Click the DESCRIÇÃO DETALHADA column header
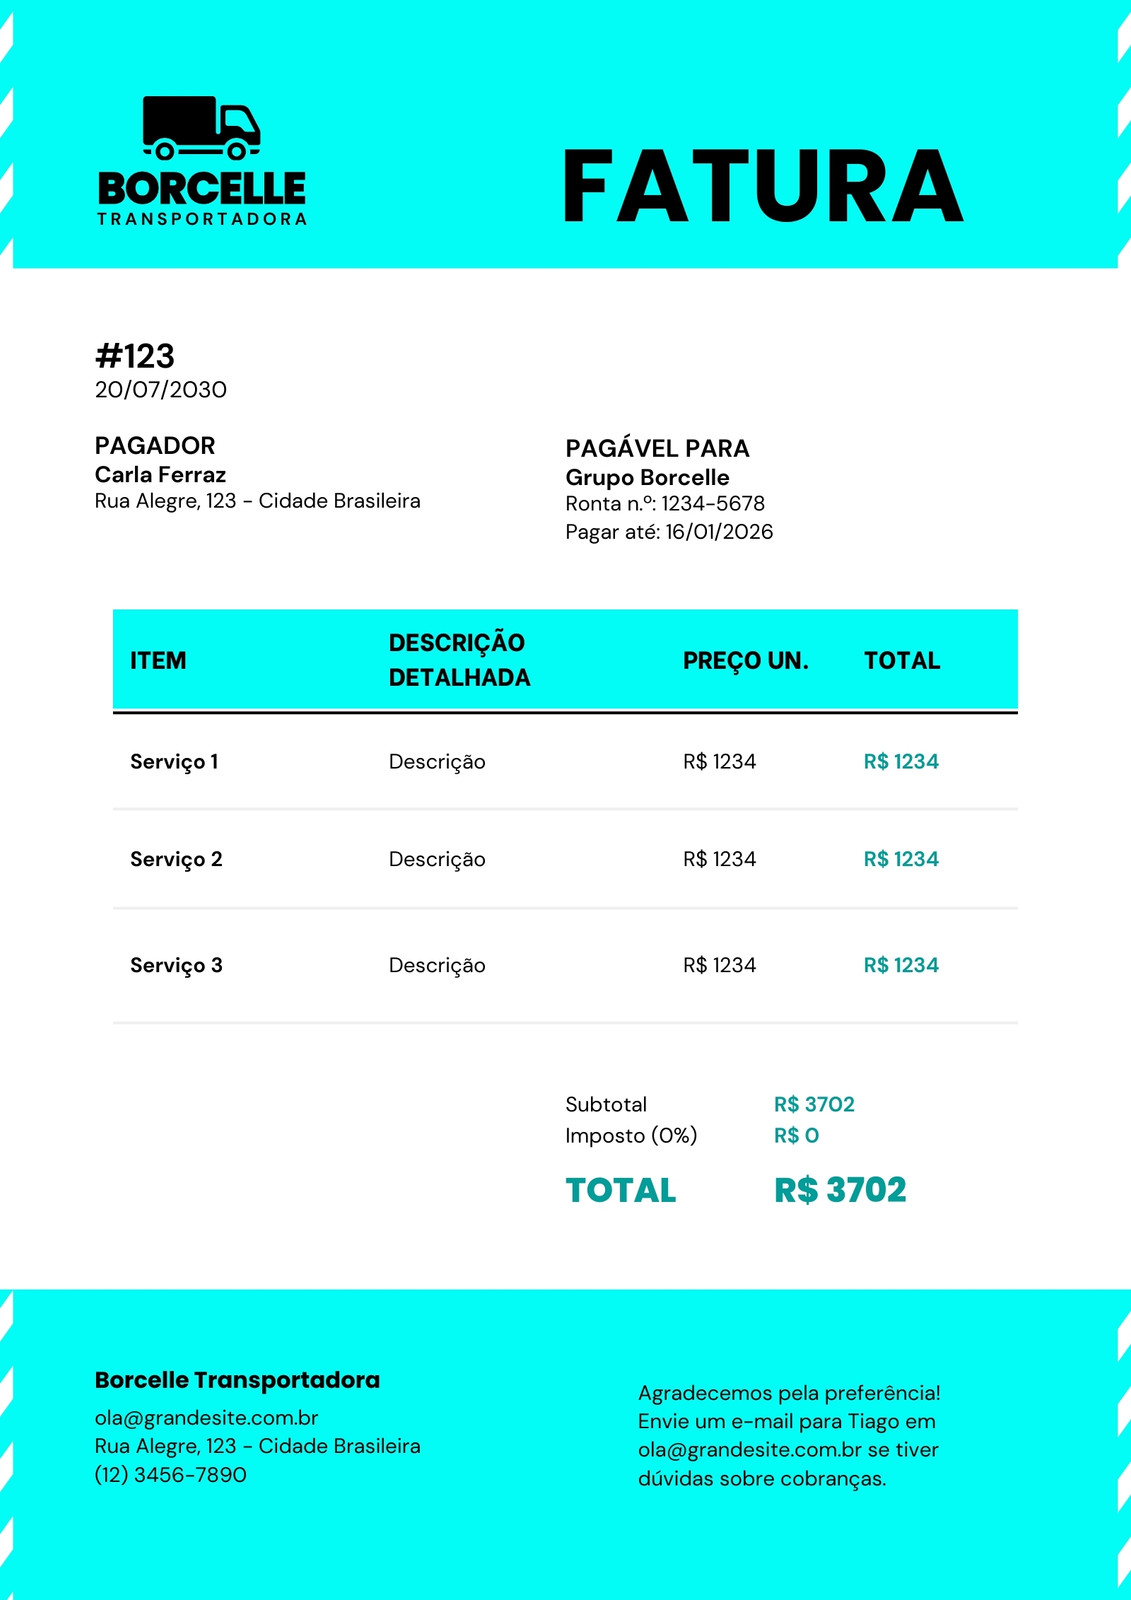Screen dimensions: 1131x1600 click(459, 660)
